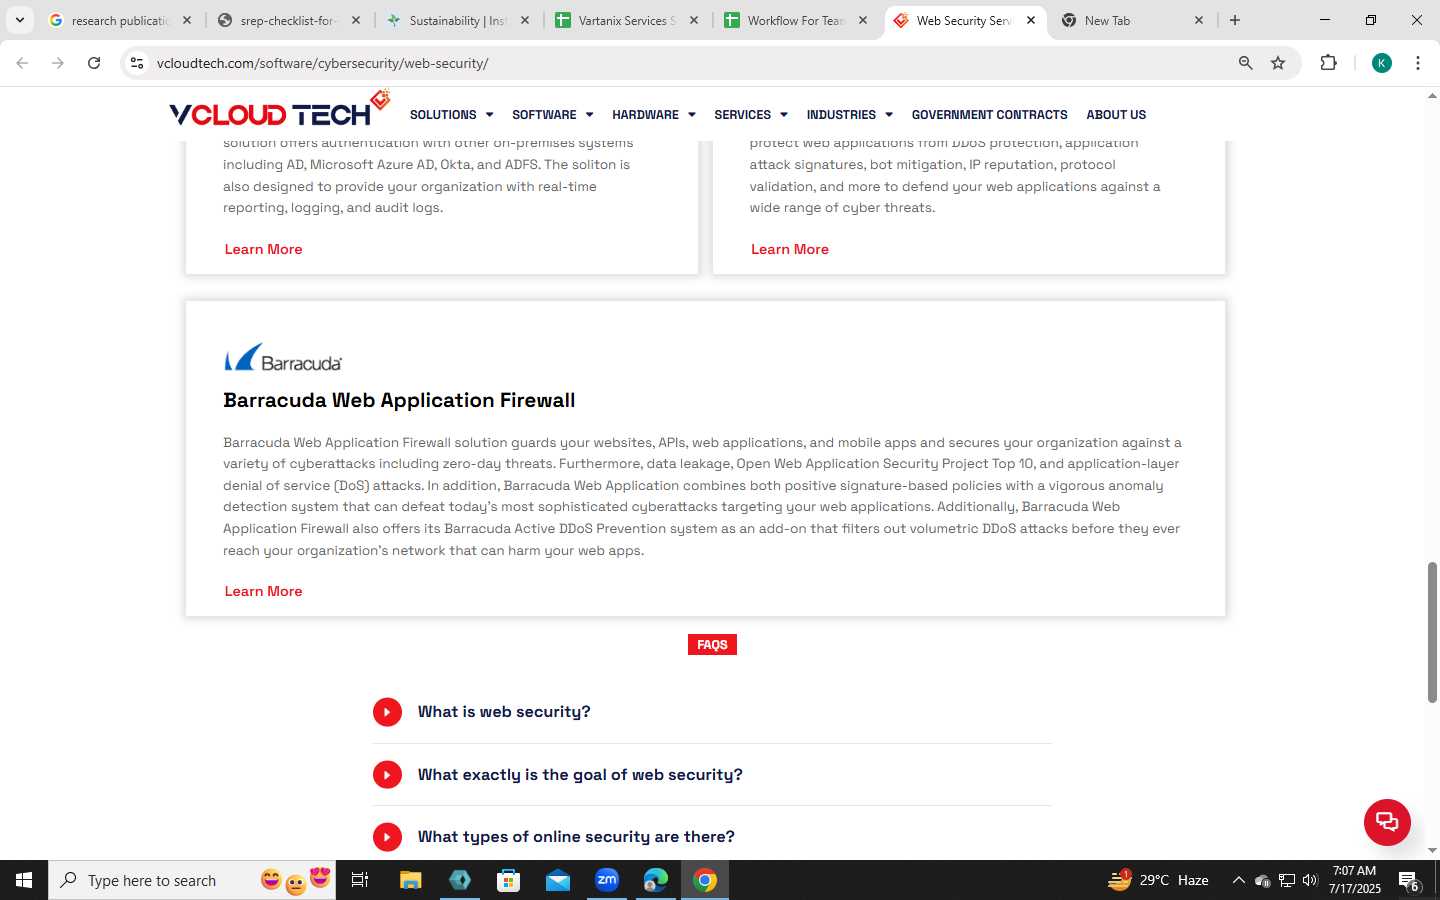Open GOVERNMENT CONTRACTS page
Image resolution: width=1440 pixels, height=900 pixels.
click(989, 115)
